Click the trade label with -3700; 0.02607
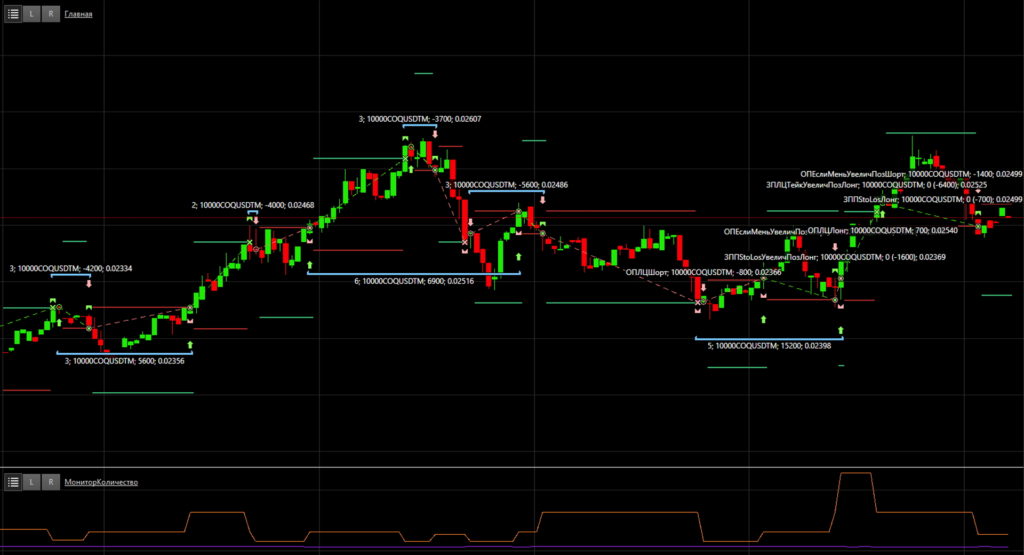The height and width of the screenshot is (555, 1024). tap(419, 119)
